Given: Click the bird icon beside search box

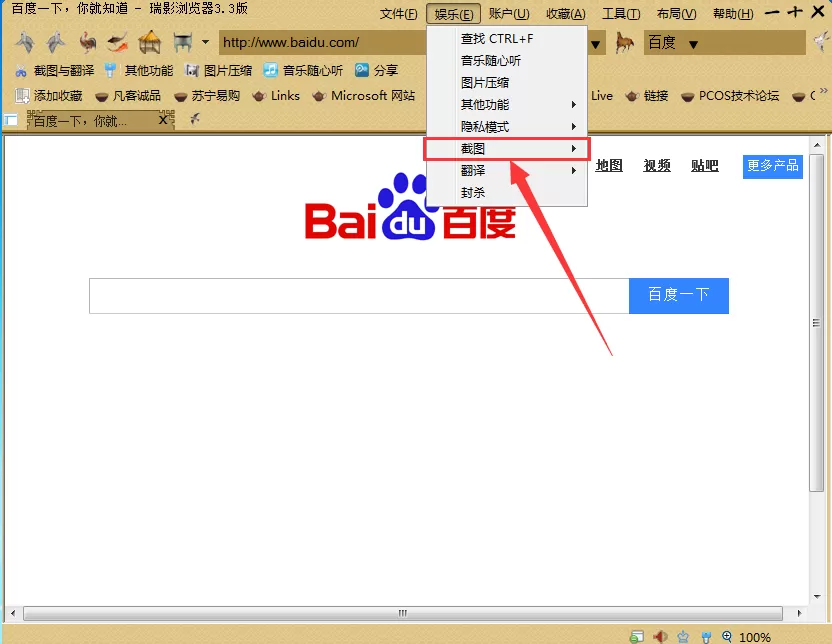Looking at the screenshot, I should pos(822,41).
